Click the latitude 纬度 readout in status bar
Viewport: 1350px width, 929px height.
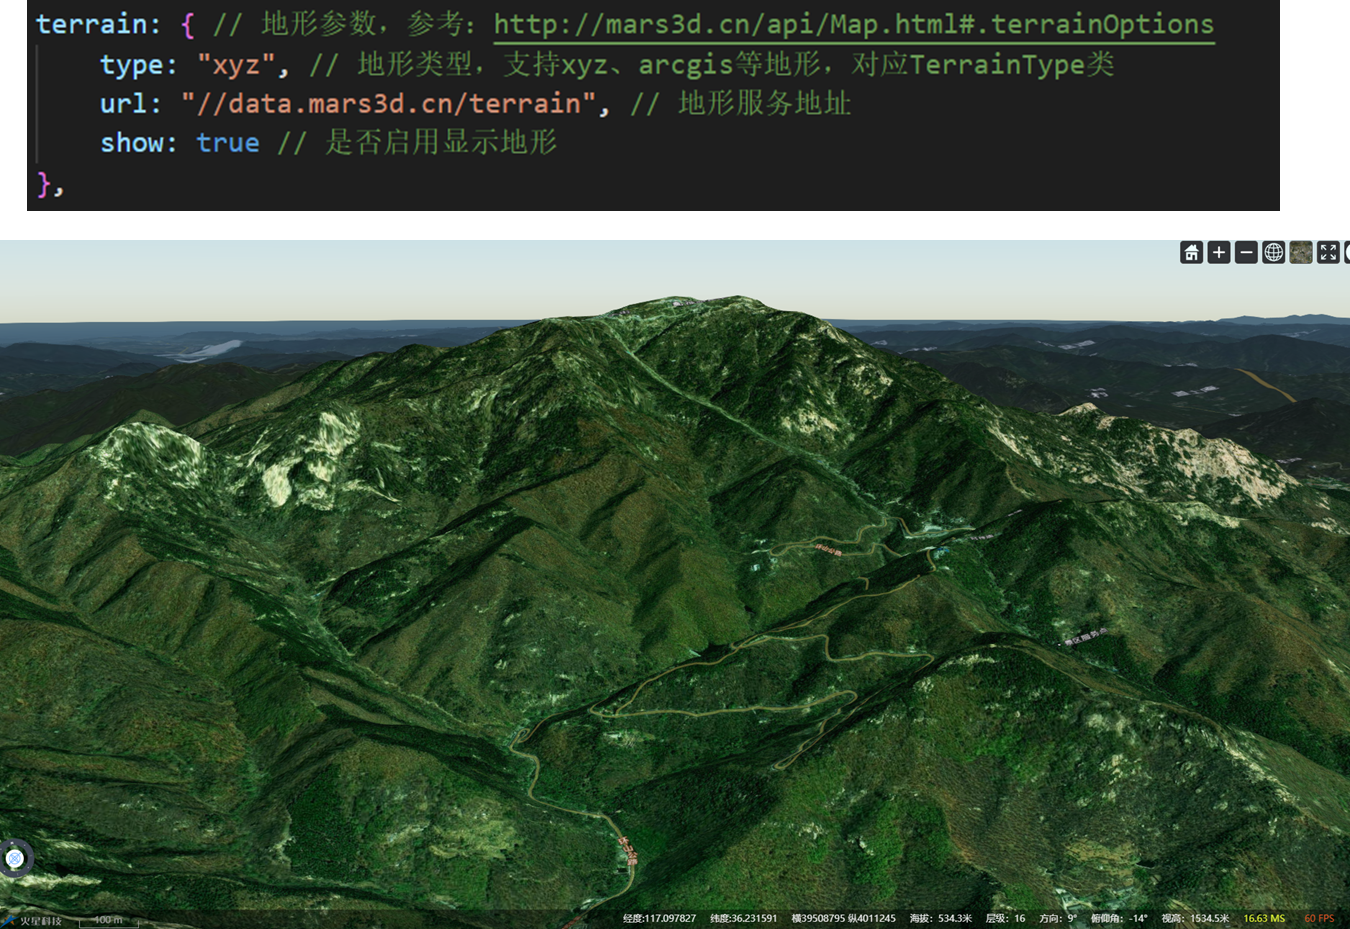coord(743,918)
